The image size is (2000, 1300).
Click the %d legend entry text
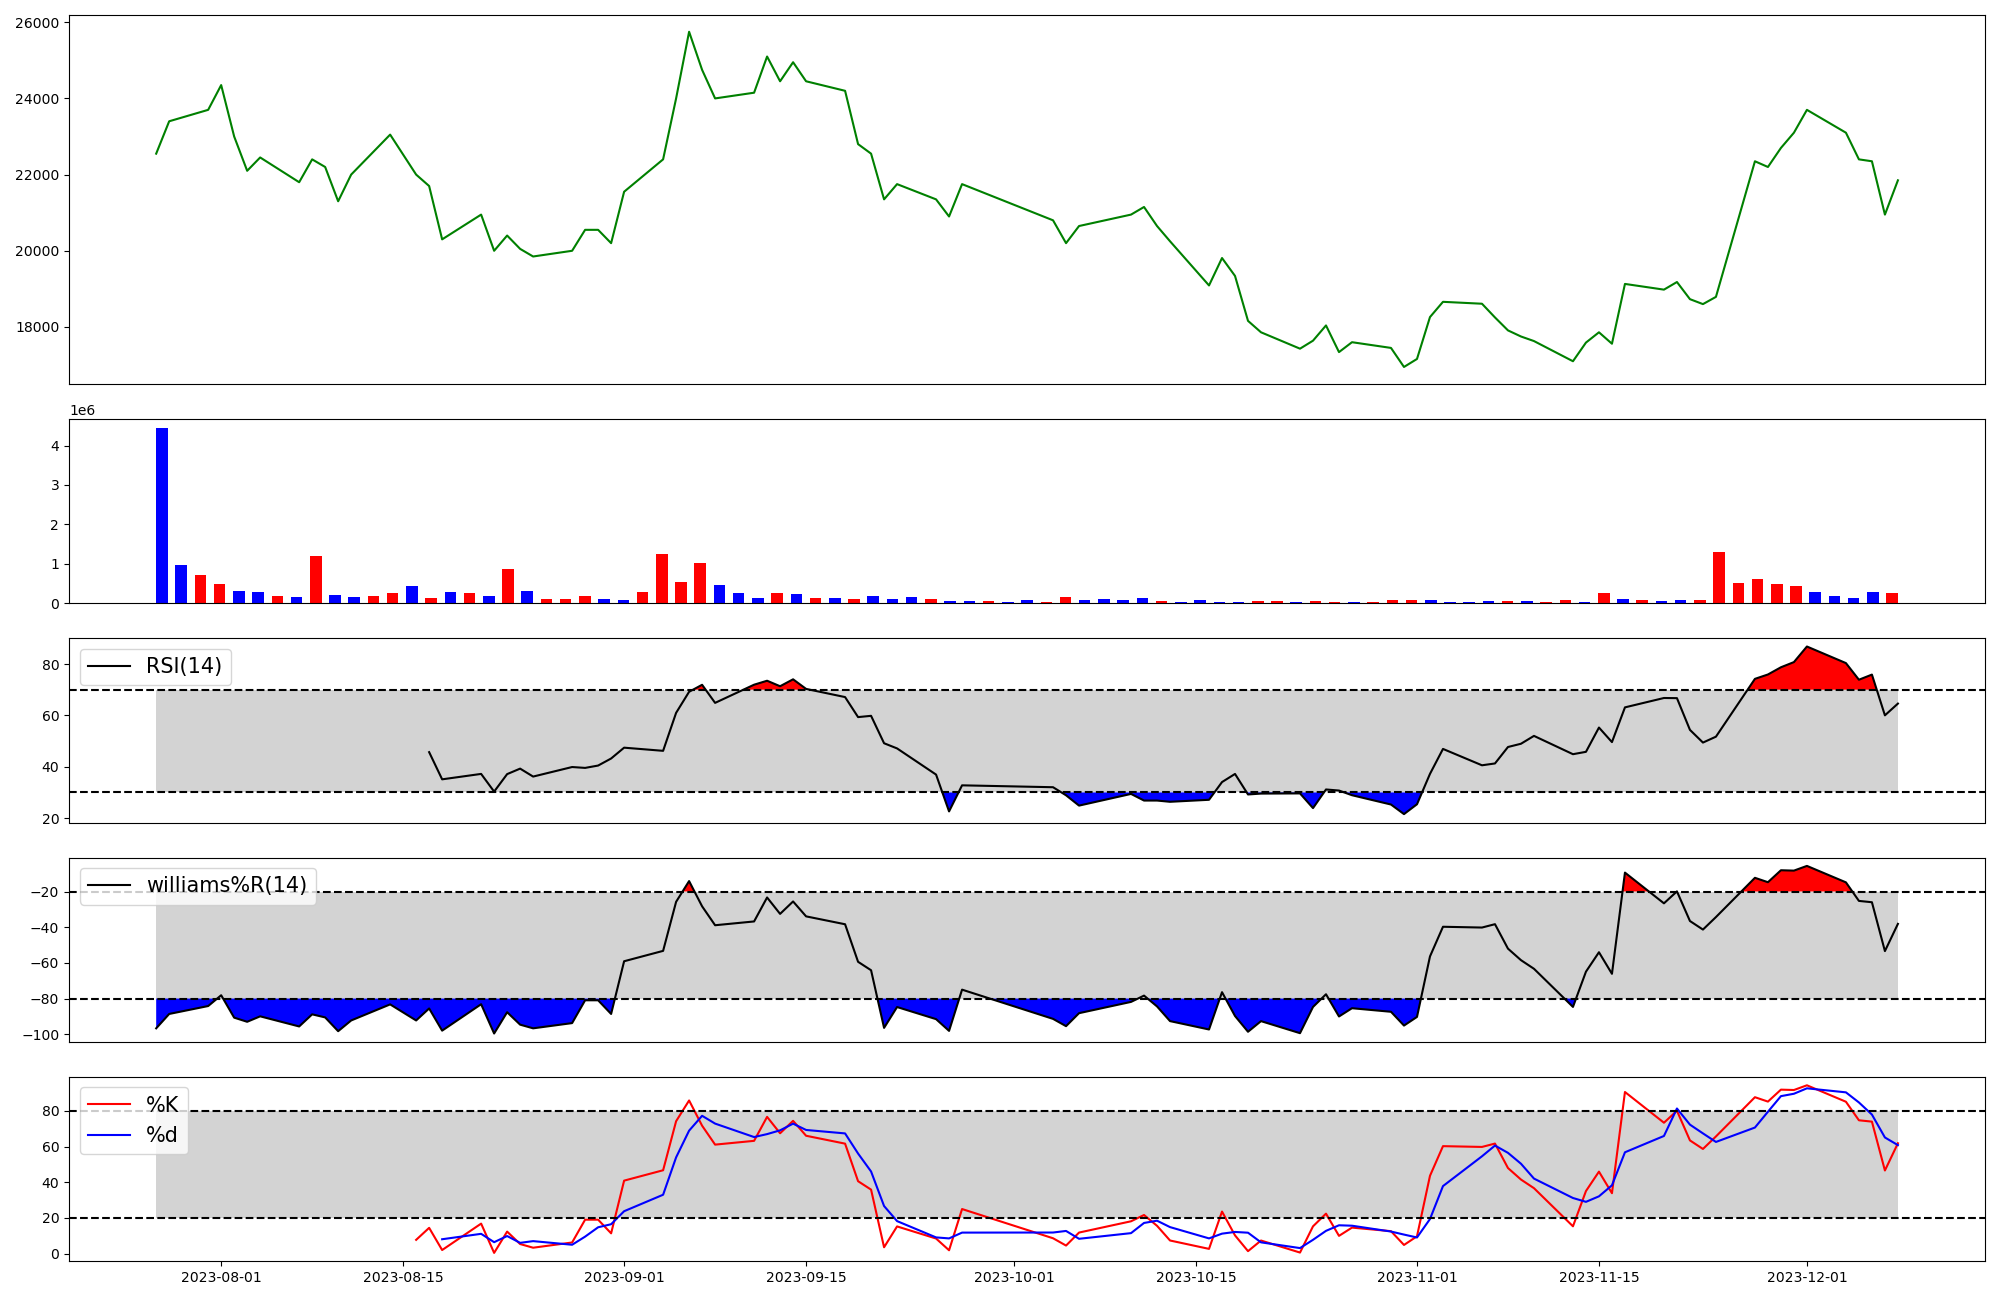[162, 1135]
